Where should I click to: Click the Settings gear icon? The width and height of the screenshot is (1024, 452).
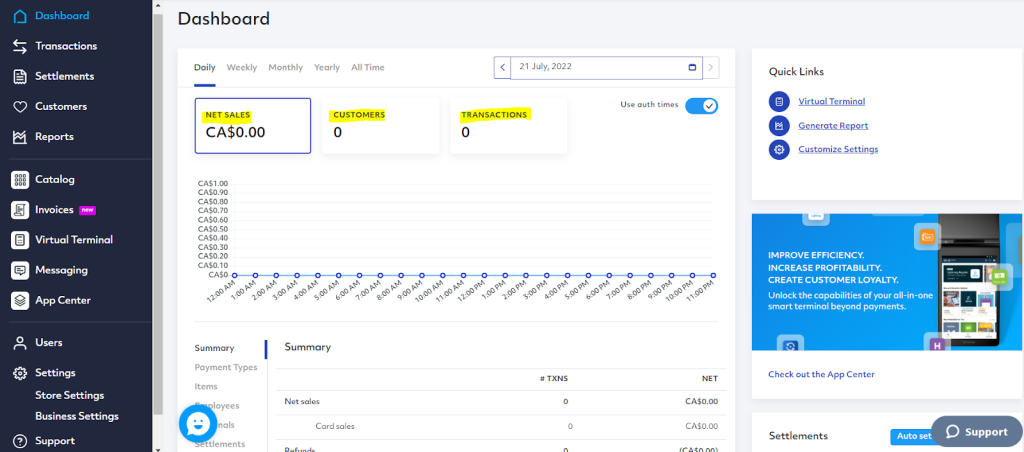click(x=20, y=373)
